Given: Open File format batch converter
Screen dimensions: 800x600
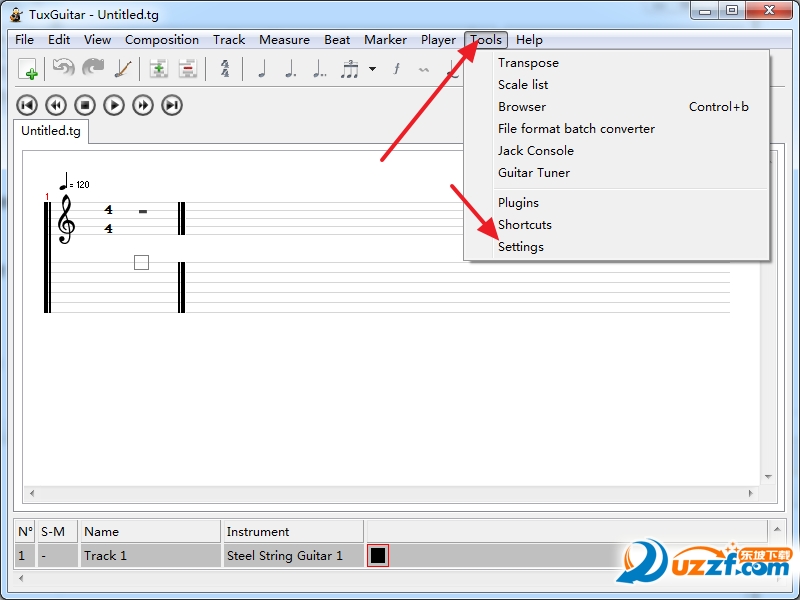Looking at the screenshot, I should pos(616,129).
